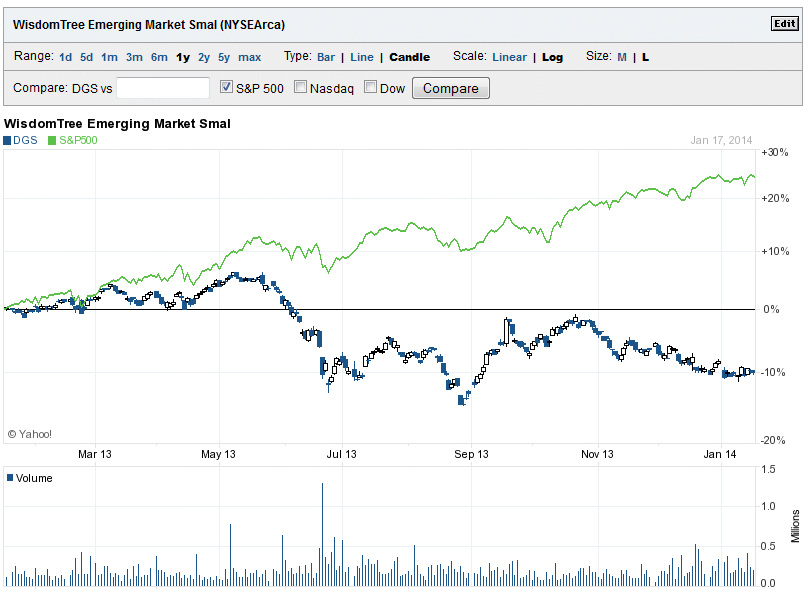Switch chart type to Line
Viewport: 808px width, 599px height.
(x=362, y=57)
